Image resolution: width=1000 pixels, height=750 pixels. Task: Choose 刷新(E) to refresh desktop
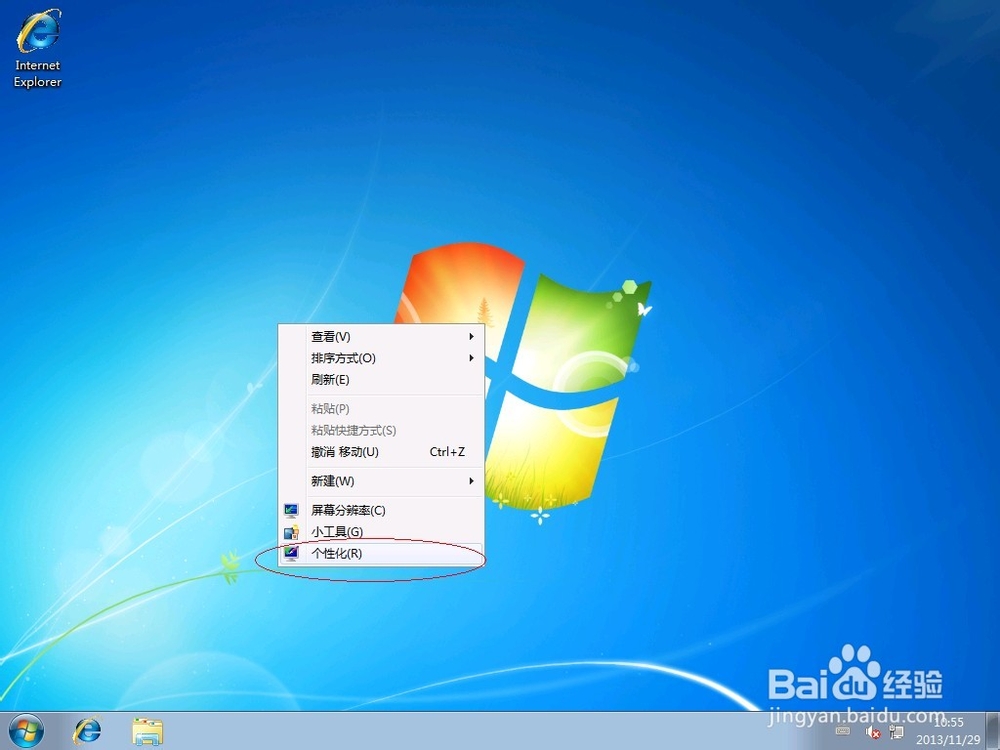pos(381,380)
